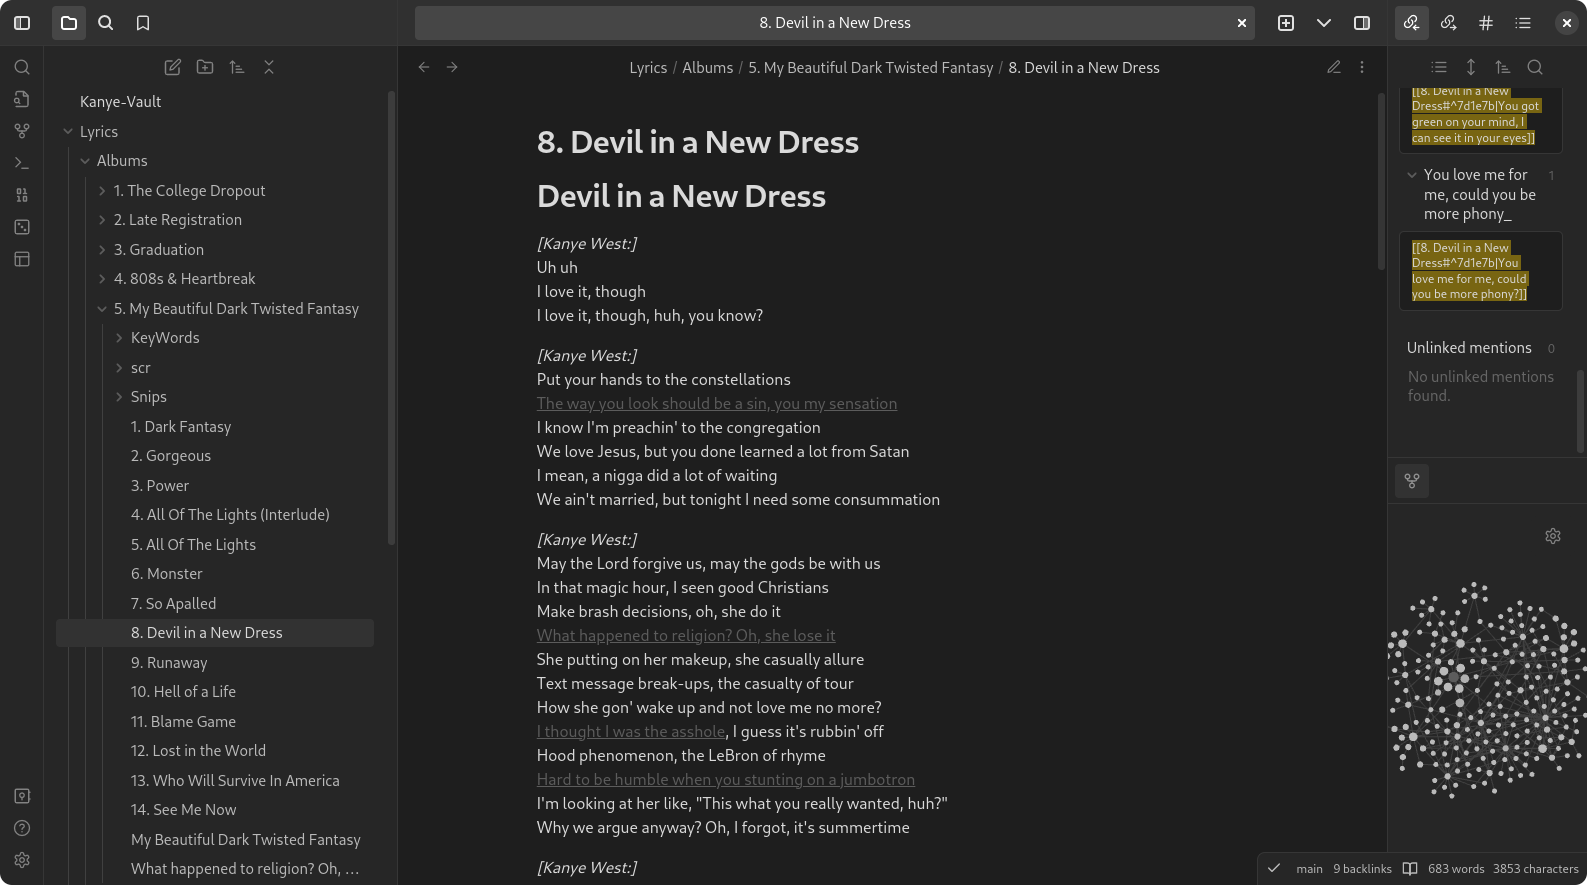The image size is (1587, 885).
Task: Collapse all folders in explorer
Action: 269,67
